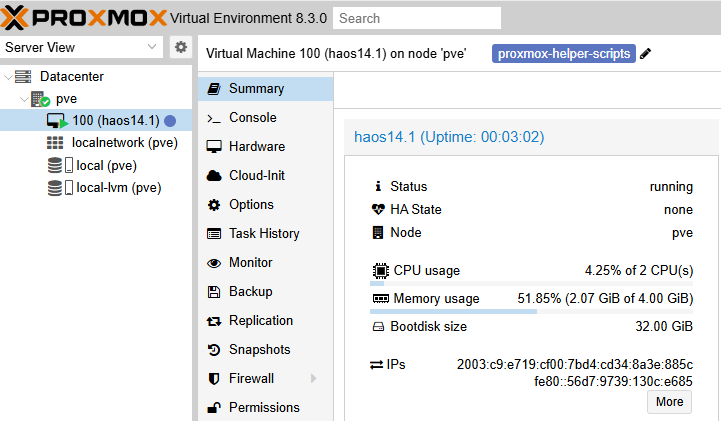
Task: Focus the Search input field
Action: [x=417, y=18]
